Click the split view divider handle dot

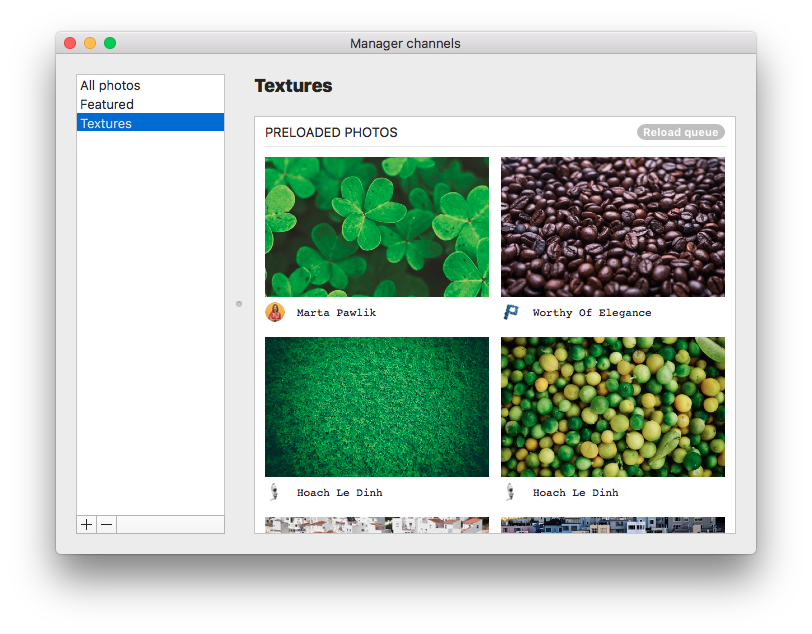239,304
